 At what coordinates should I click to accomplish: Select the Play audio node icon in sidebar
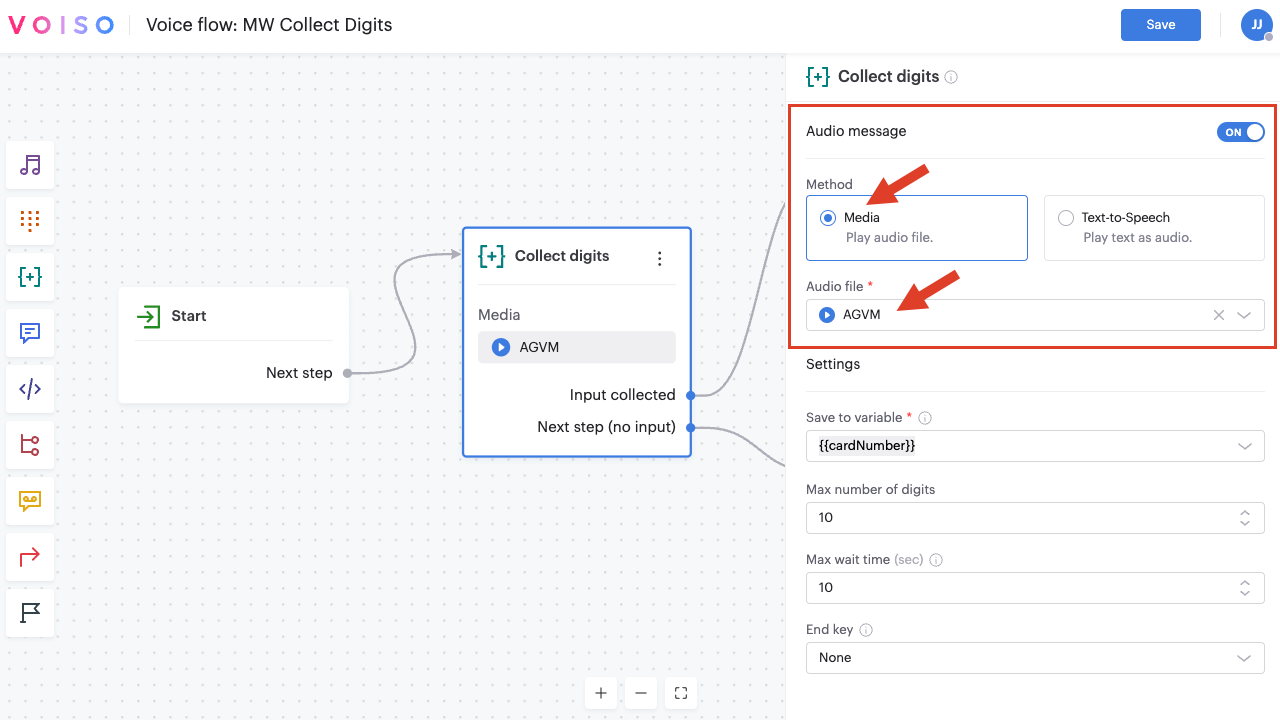pyautogui.click(x=30, y=165)
